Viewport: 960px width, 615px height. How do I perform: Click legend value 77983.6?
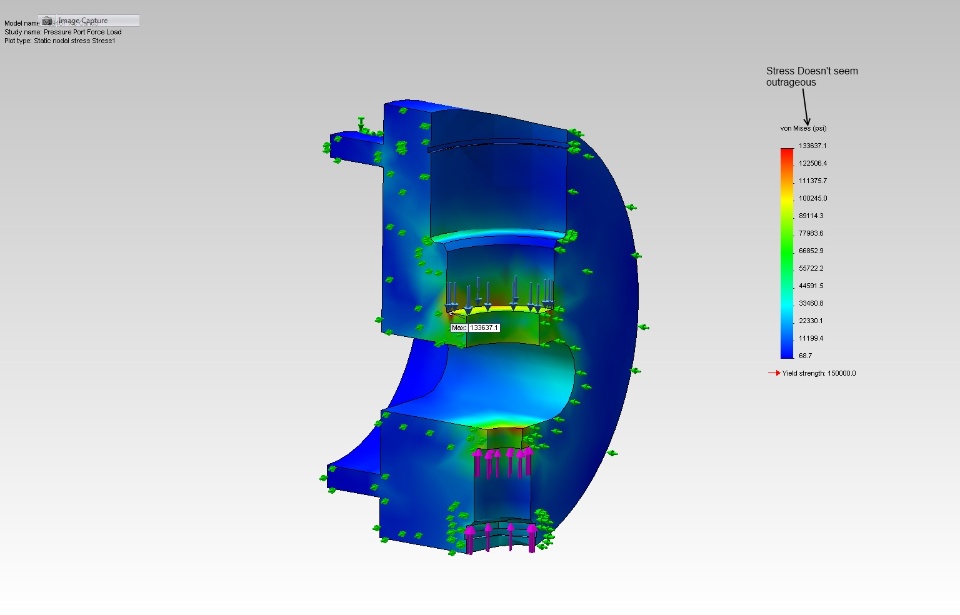[x=811, y=233]
